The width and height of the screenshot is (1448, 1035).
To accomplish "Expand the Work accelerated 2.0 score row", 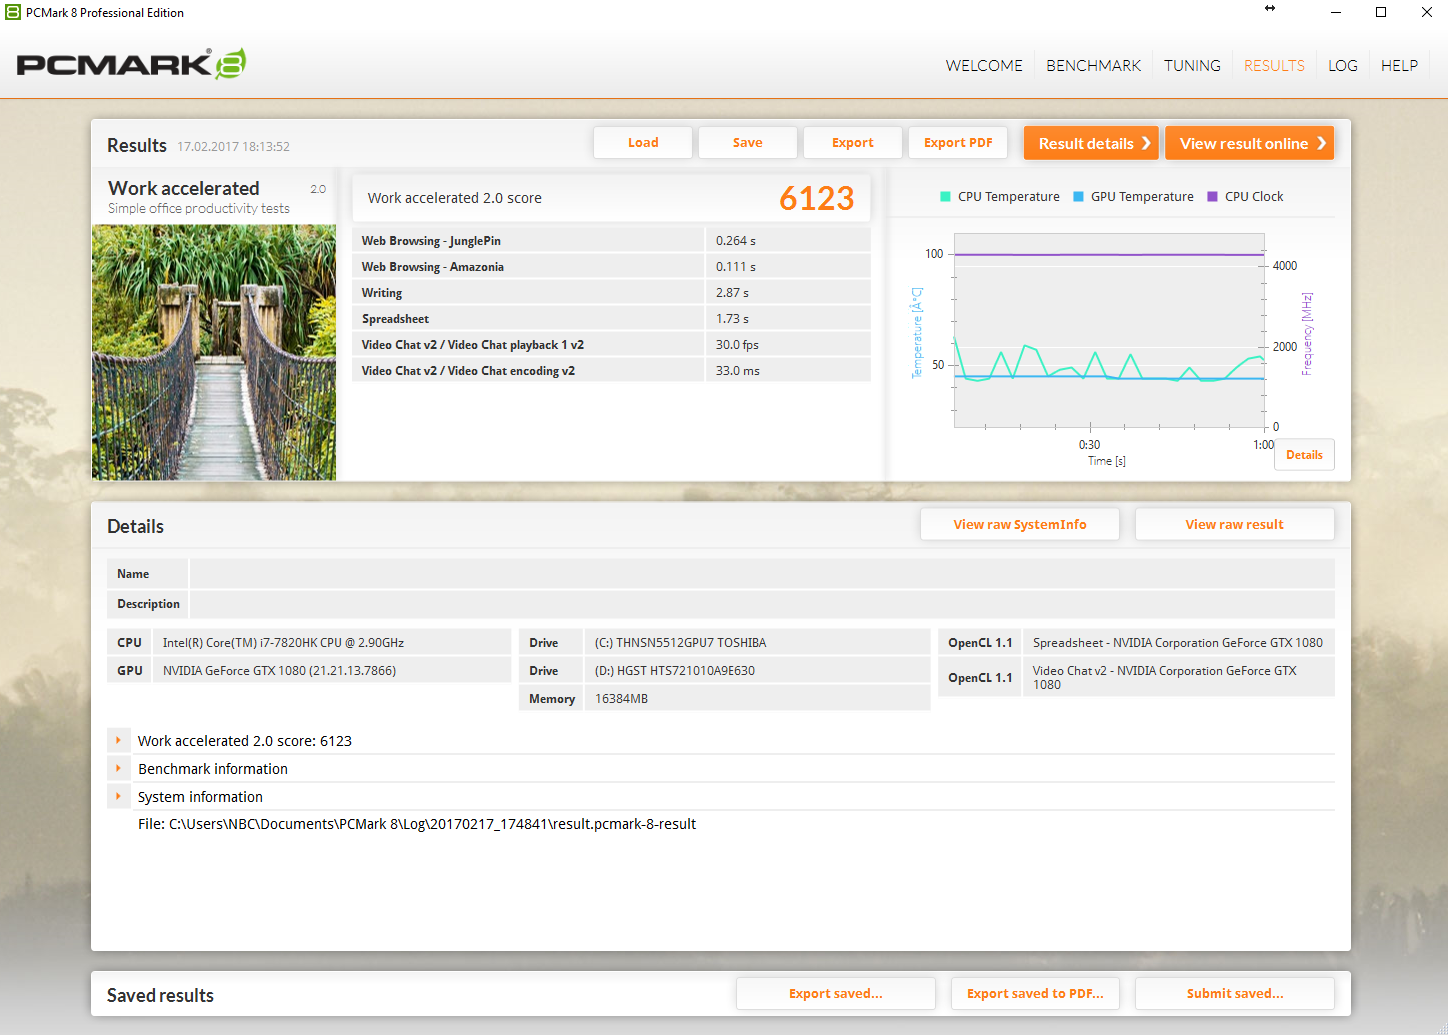I will (x=118, y=741).
